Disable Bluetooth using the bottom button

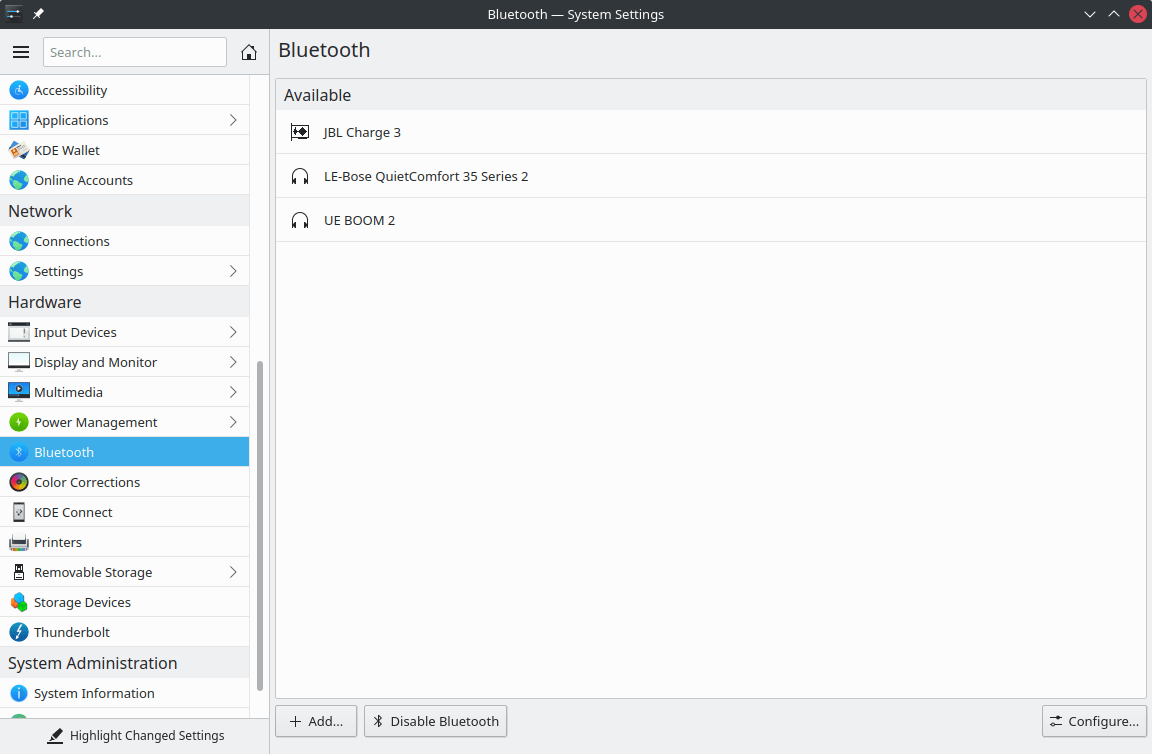(435, 721)
